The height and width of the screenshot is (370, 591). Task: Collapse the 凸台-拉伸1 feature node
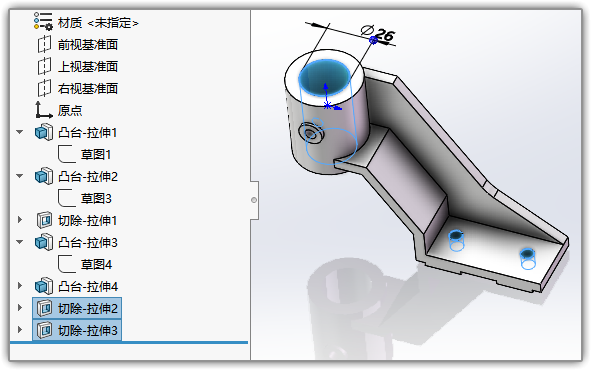[20, 132]
